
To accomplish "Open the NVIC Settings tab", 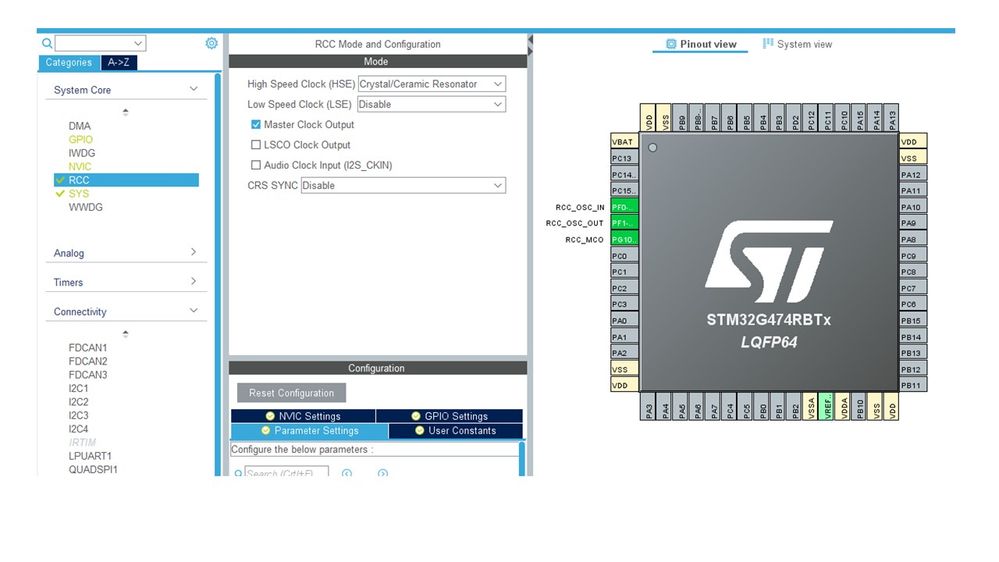I will pyautogui.click(x=303, y=416).
